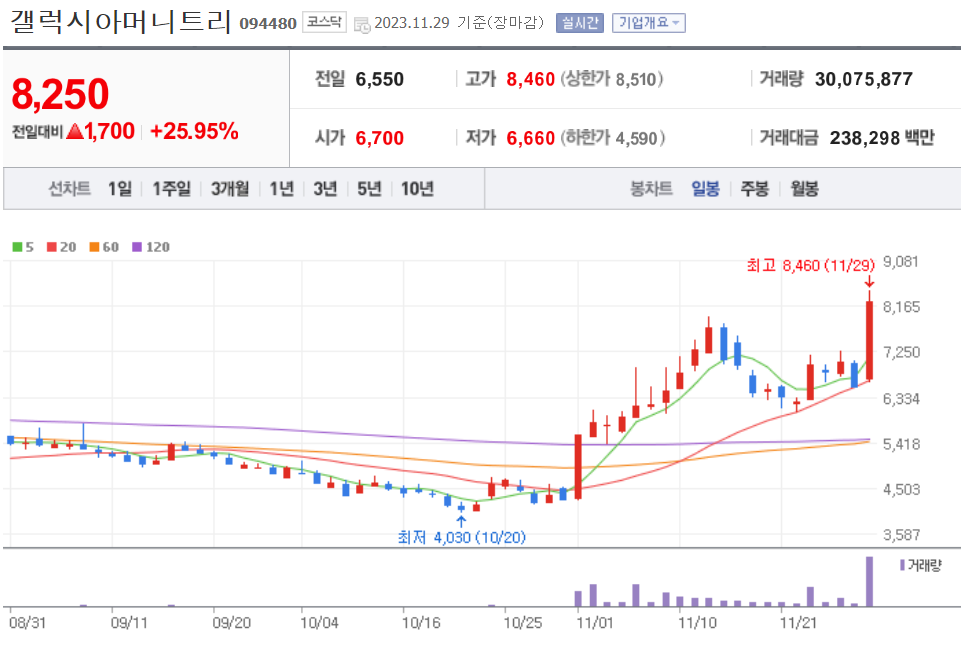Screen dimensions: 961x649
Task: Click the 갤럭시아머니트리 stock name title
Action: click(121, 22)
